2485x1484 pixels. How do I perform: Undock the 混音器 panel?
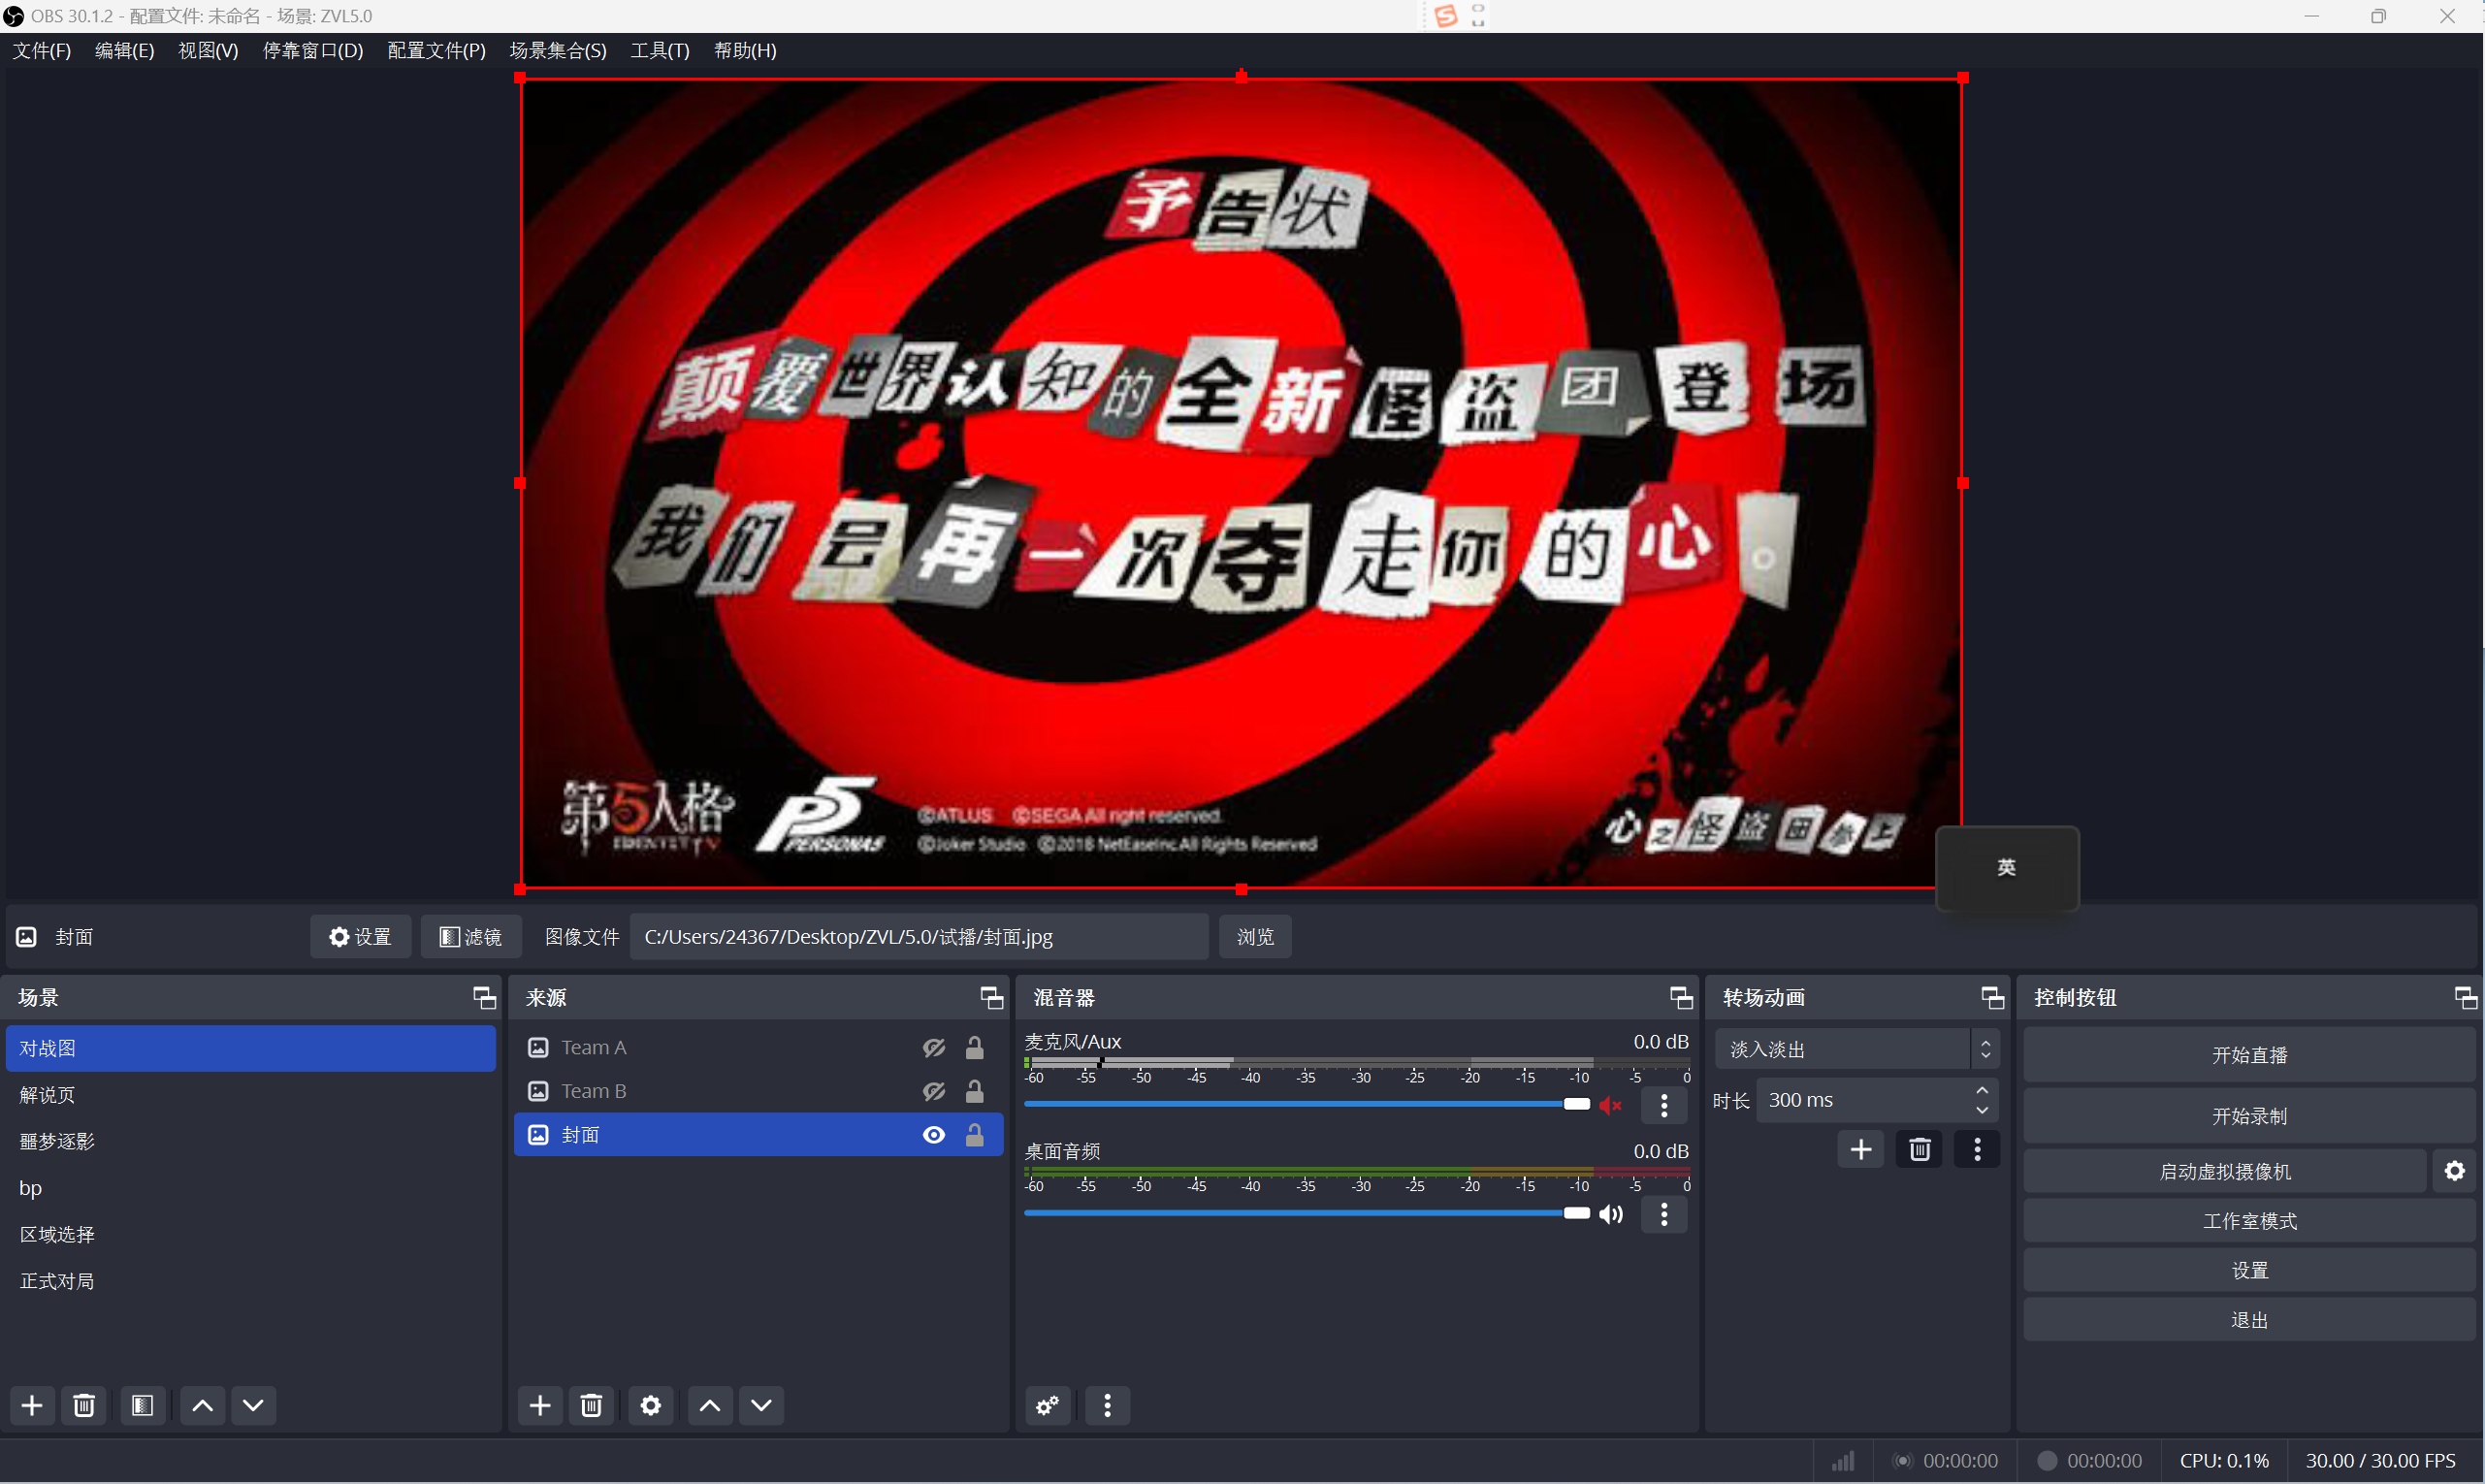tap(1681, 997)
